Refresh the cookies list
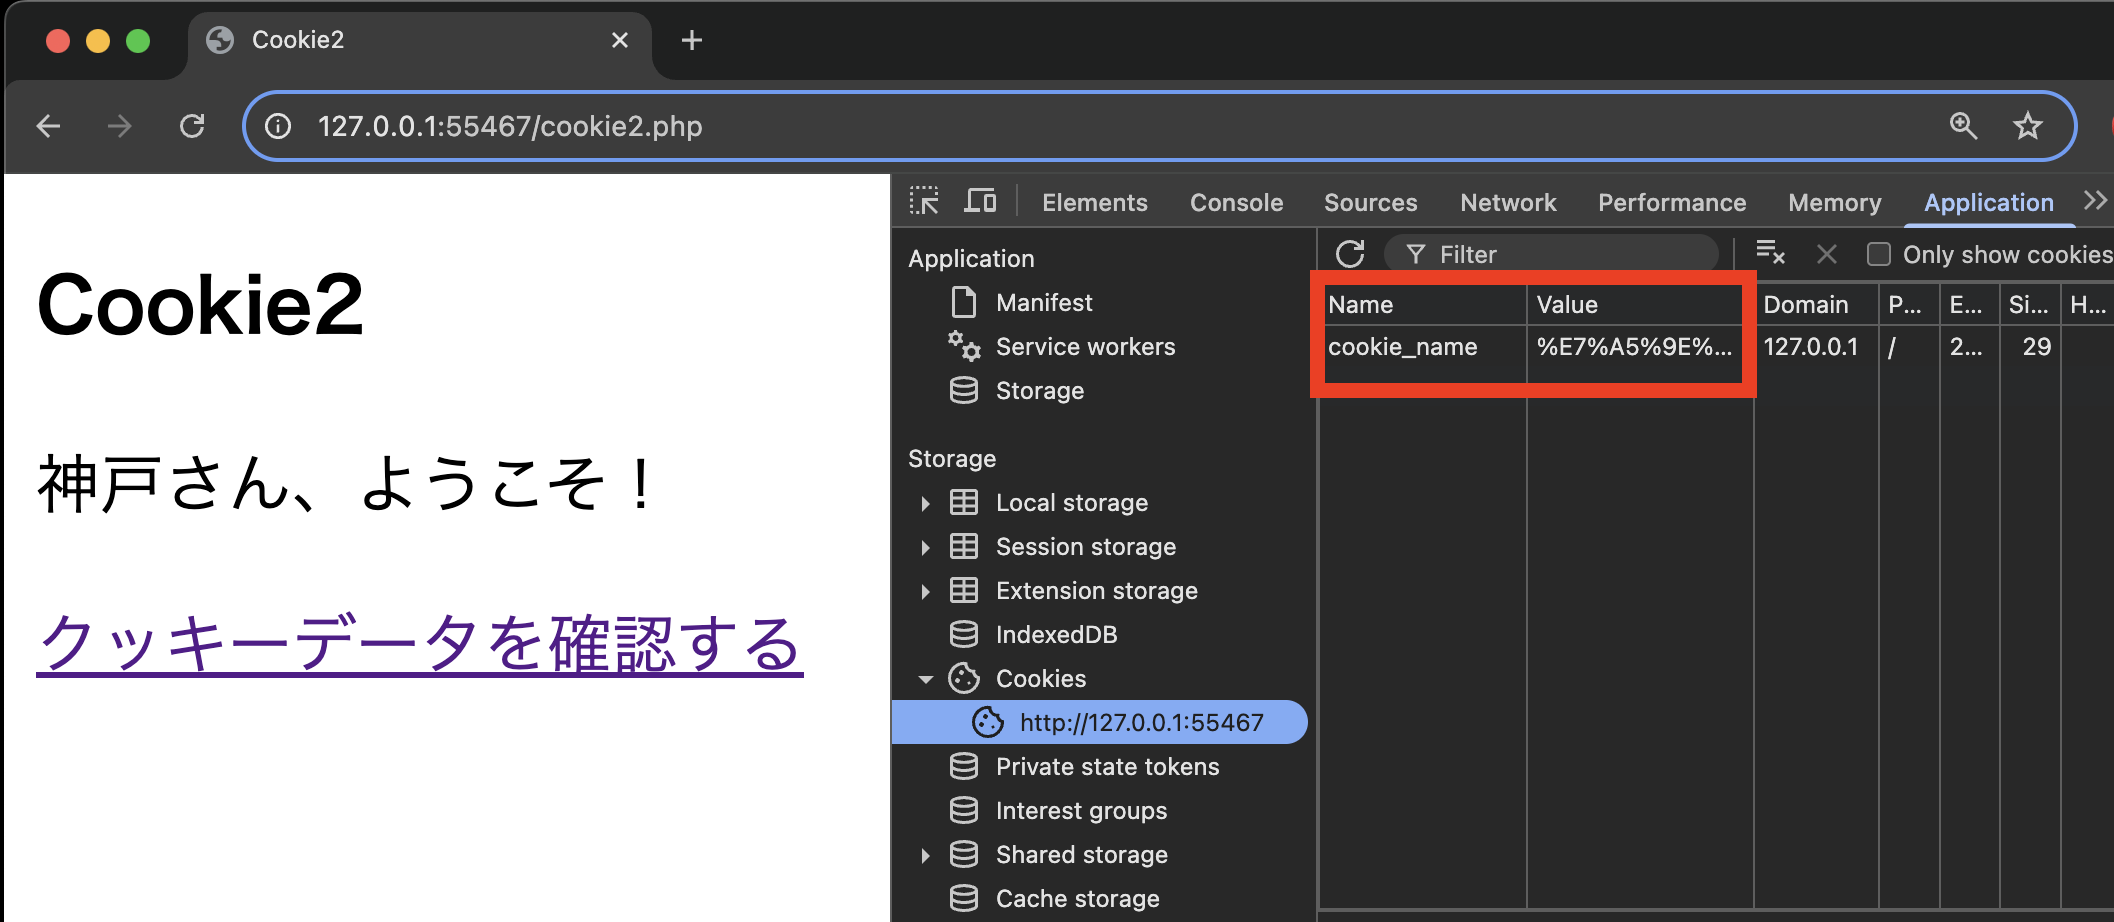 [x=1350, y=253]
